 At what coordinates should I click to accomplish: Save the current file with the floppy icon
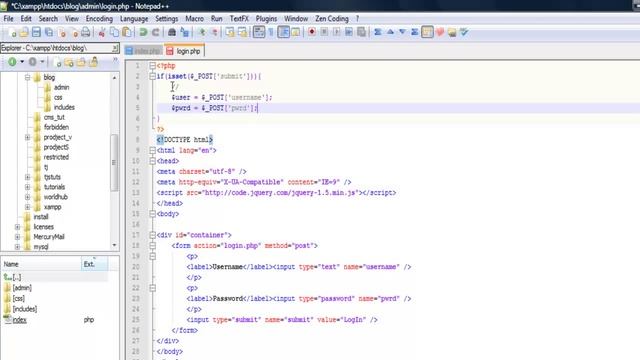pyautogui.click(x=36, y=32)
